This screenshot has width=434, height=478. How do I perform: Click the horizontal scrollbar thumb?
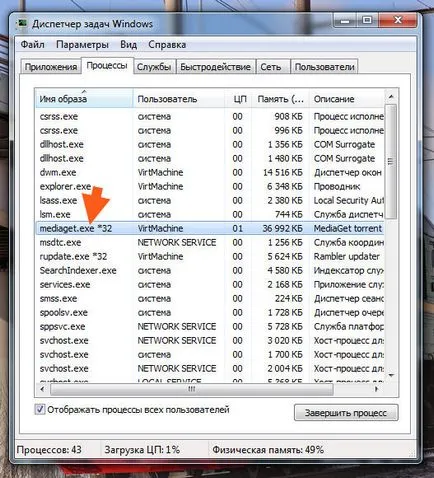tap(191, 389)
